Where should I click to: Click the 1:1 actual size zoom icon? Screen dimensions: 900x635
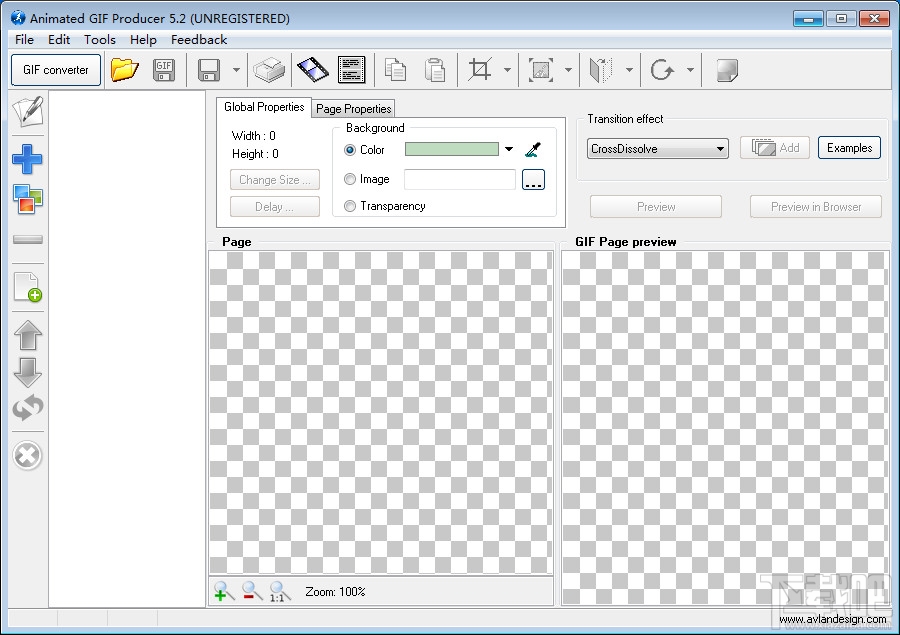click(280, 591)
